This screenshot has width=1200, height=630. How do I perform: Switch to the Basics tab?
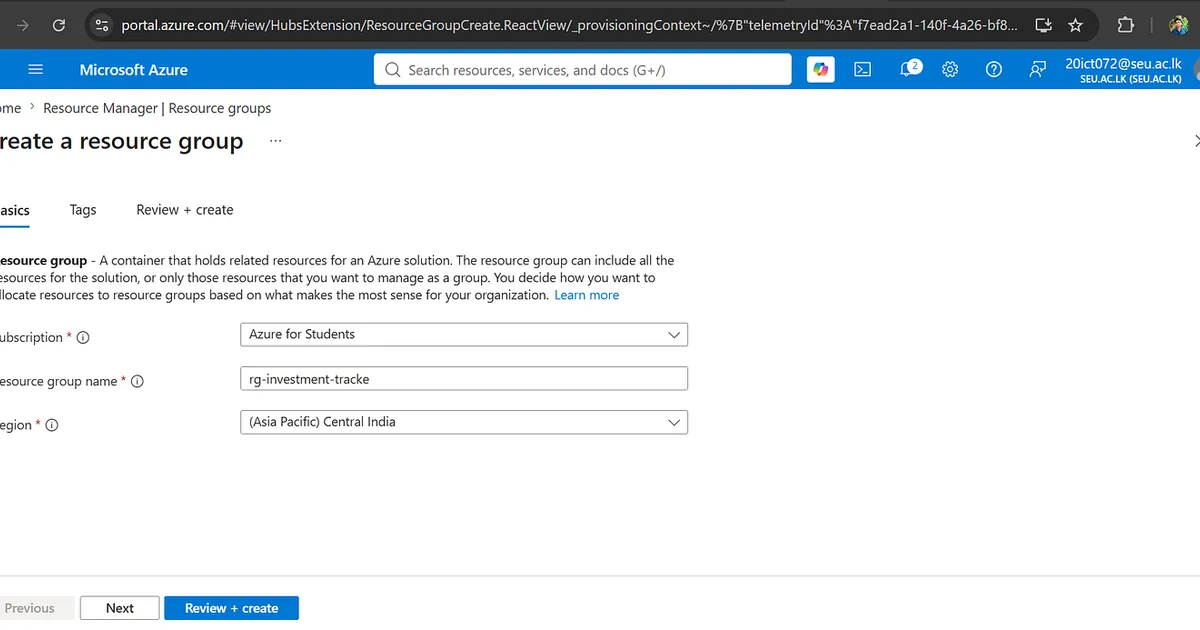tap(15, 211)
